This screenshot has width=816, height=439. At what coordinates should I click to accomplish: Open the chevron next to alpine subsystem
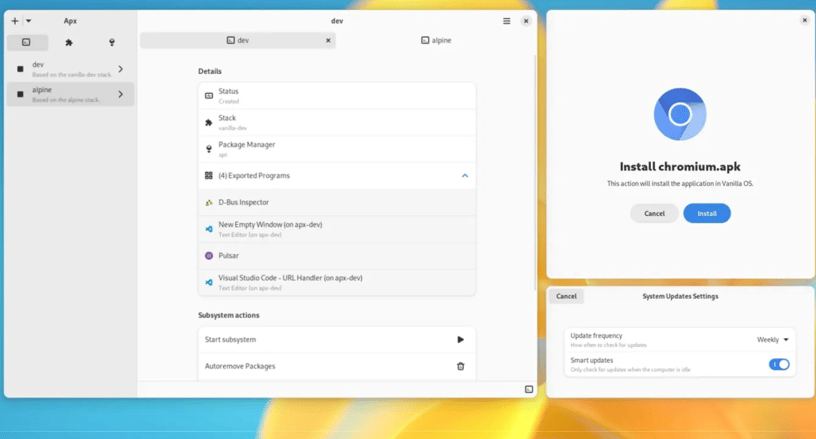click(121, 94)
